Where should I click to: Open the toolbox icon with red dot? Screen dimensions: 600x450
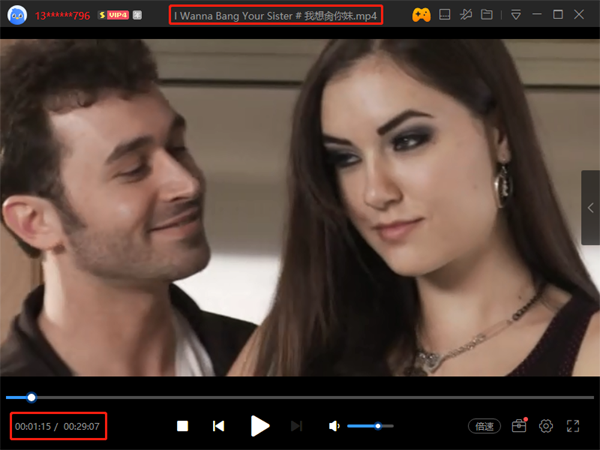(x=518, y=426)
